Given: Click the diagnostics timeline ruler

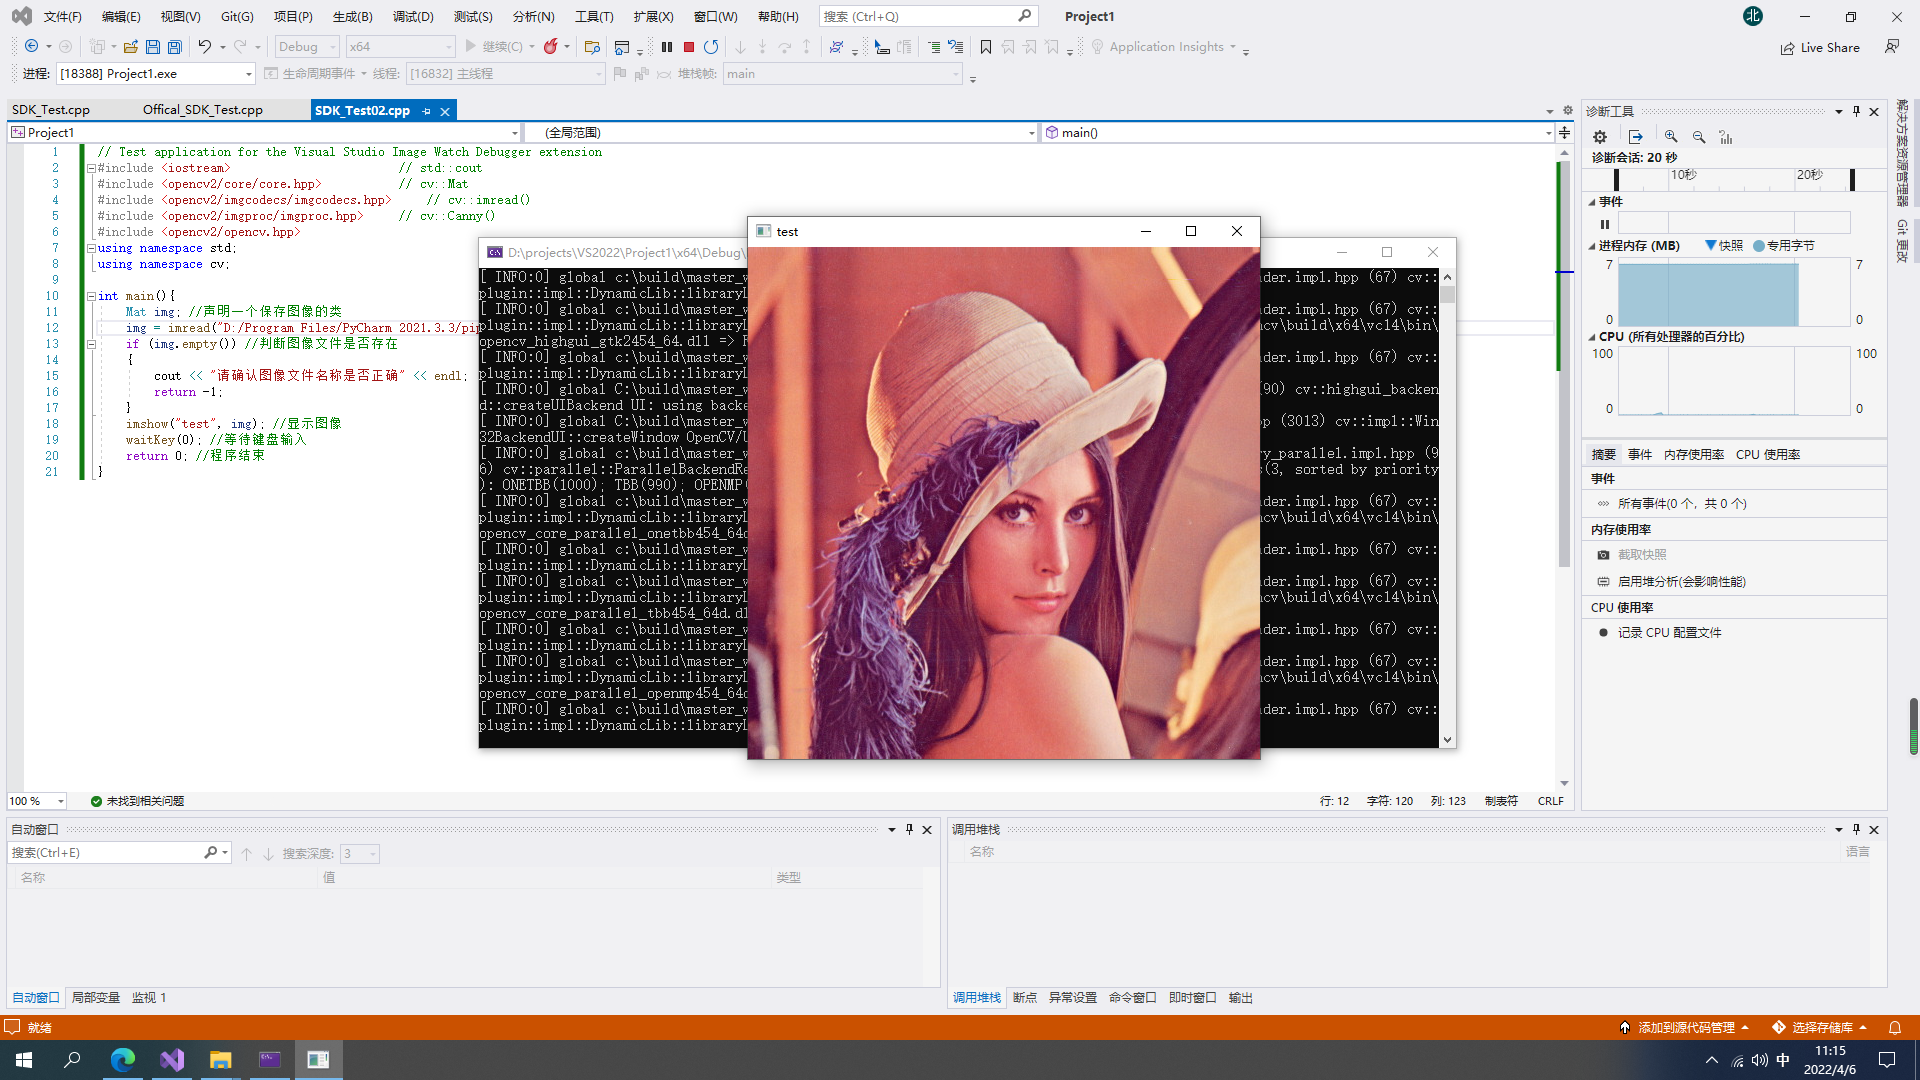Looking at the screenshot, I should click(x=1735, y=178).
